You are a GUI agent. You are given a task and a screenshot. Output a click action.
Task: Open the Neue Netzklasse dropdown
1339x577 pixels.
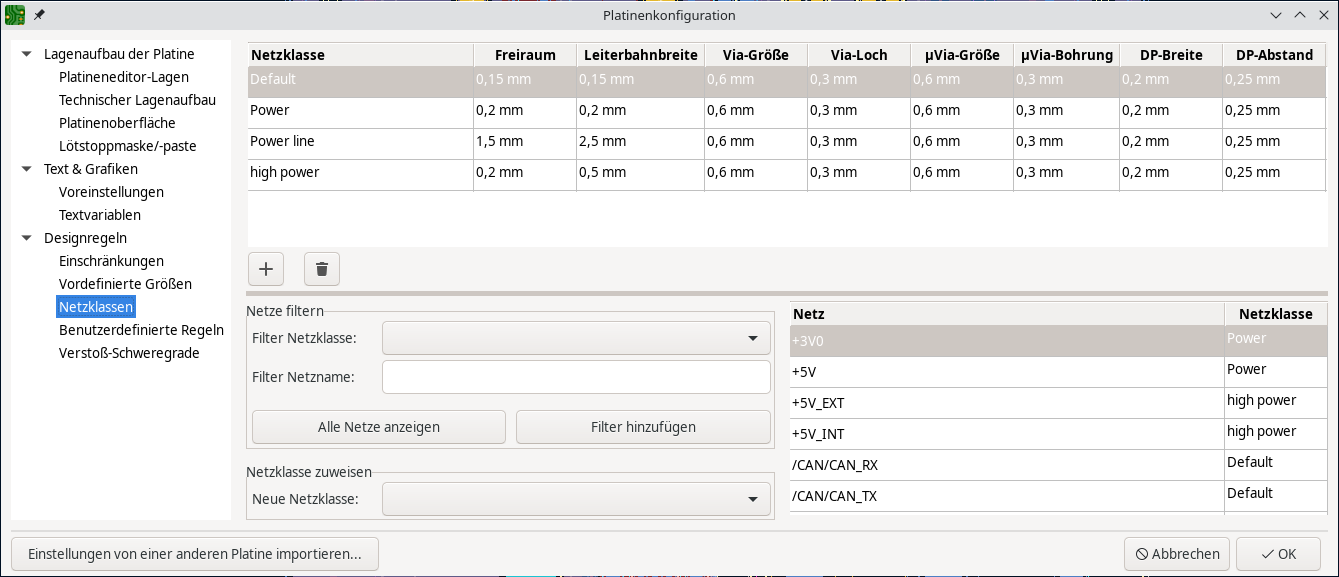tap(576, 499)
